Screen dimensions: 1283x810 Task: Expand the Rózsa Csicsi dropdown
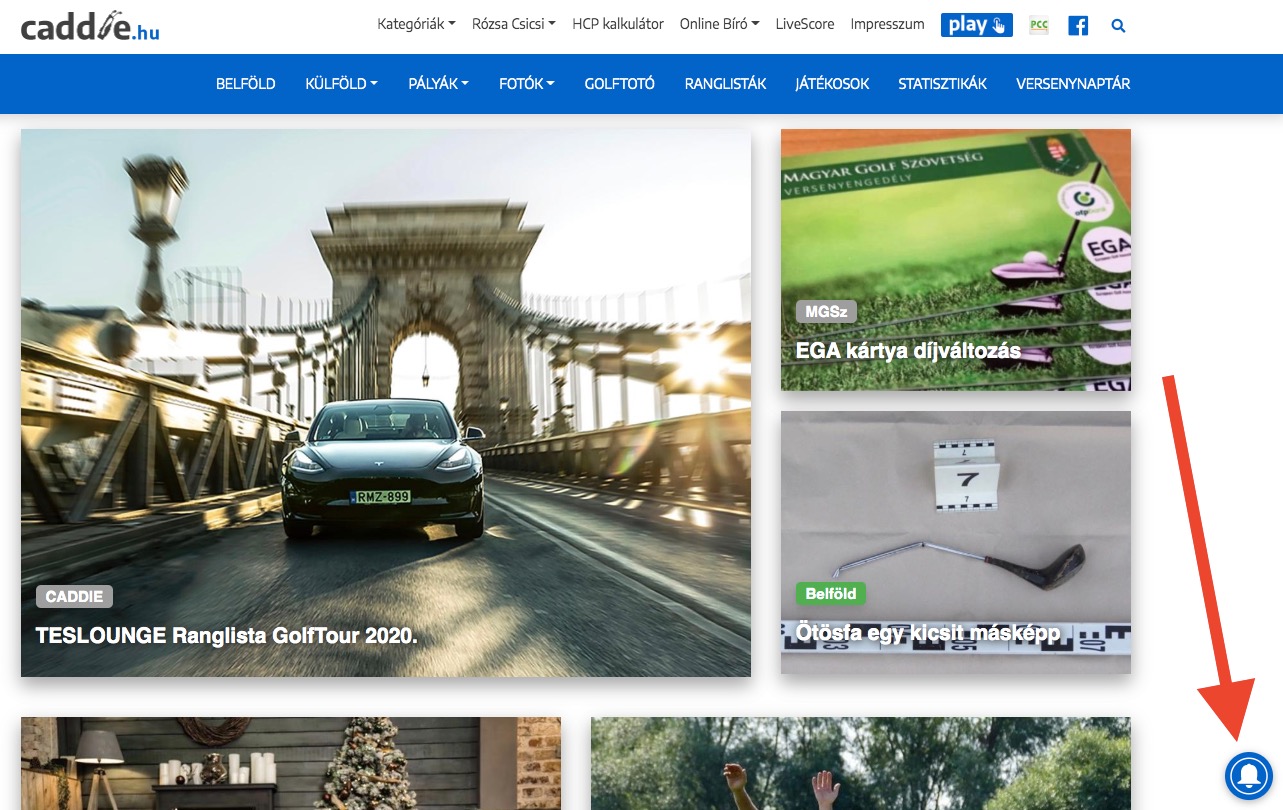pyautogui.click(x=514, y=24)
